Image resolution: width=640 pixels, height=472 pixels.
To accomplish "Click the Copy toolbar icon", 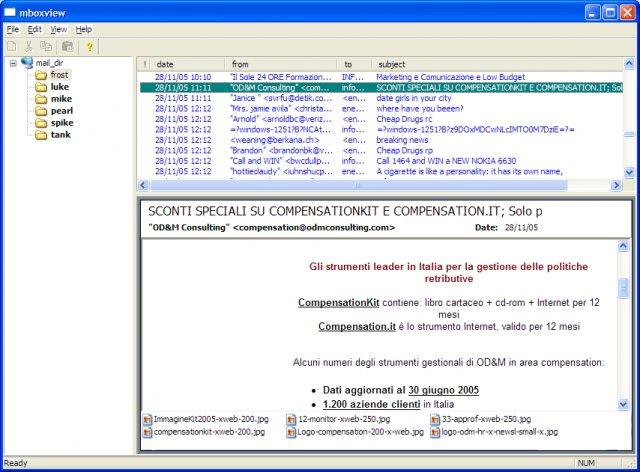I will pos(48,46).
